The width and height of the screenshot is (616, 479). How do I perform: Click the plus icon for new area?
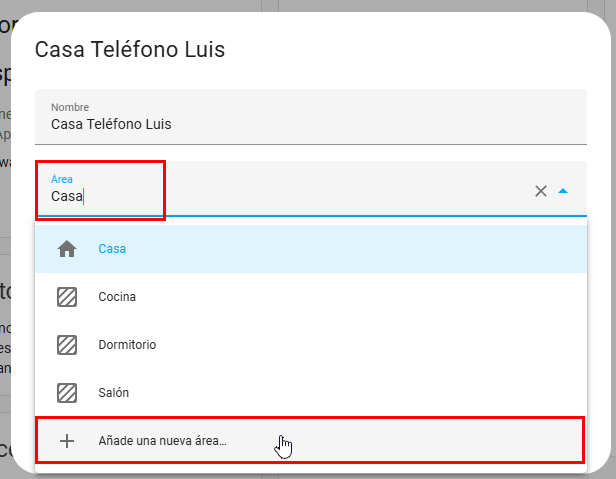coord(67,441)
